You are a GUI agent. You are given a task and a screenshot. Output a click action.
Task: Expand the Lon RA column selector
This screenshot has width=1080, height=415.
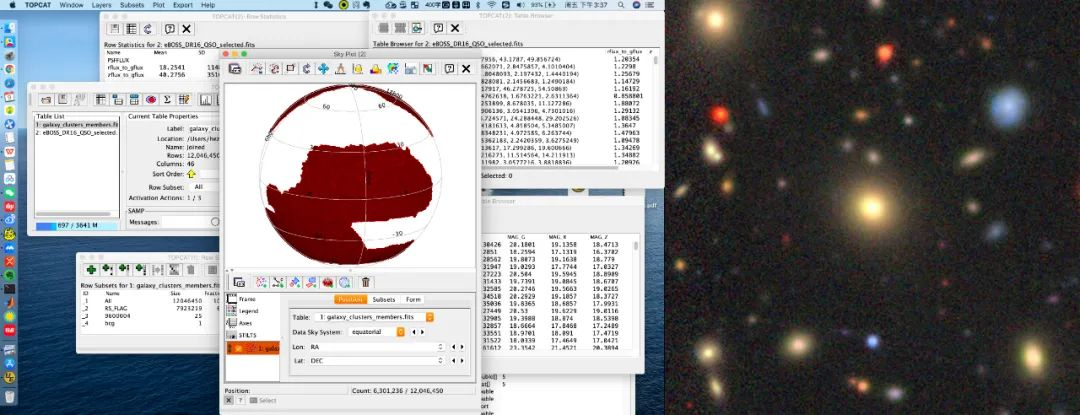pos(440,346)
